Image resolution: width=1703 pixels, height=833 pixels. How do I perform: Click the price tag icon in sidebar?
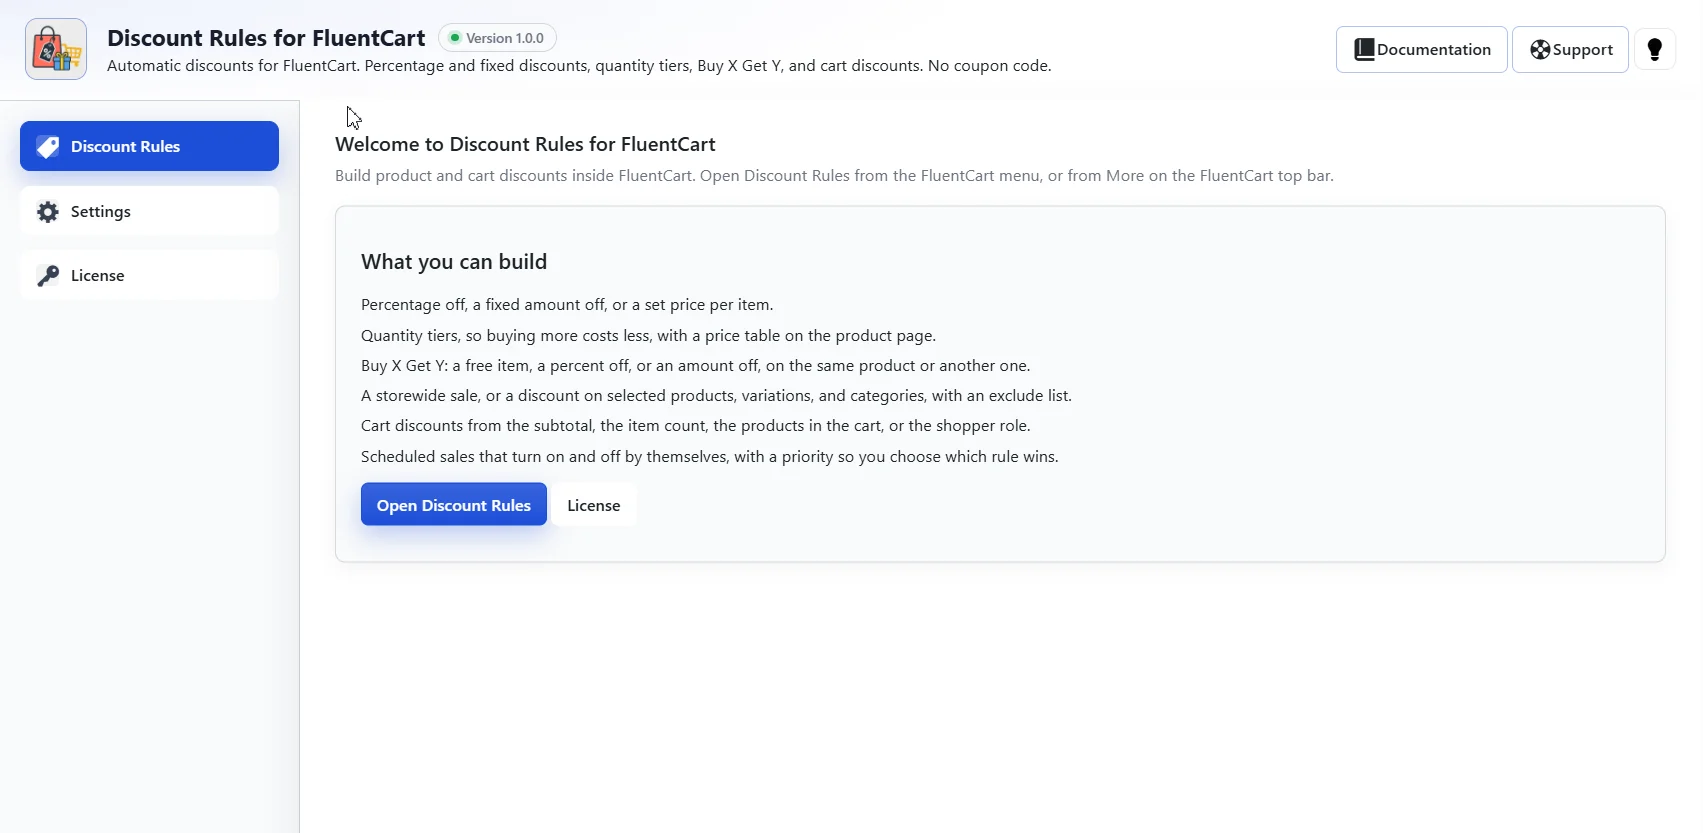pos(48,147)
